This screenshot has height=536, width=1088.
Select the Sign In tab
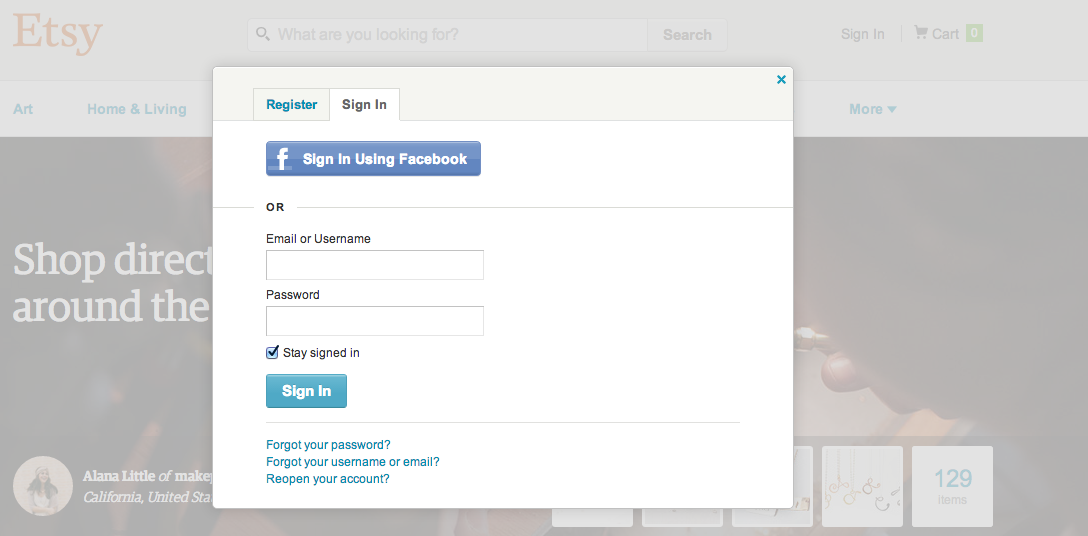coord(364,105)
